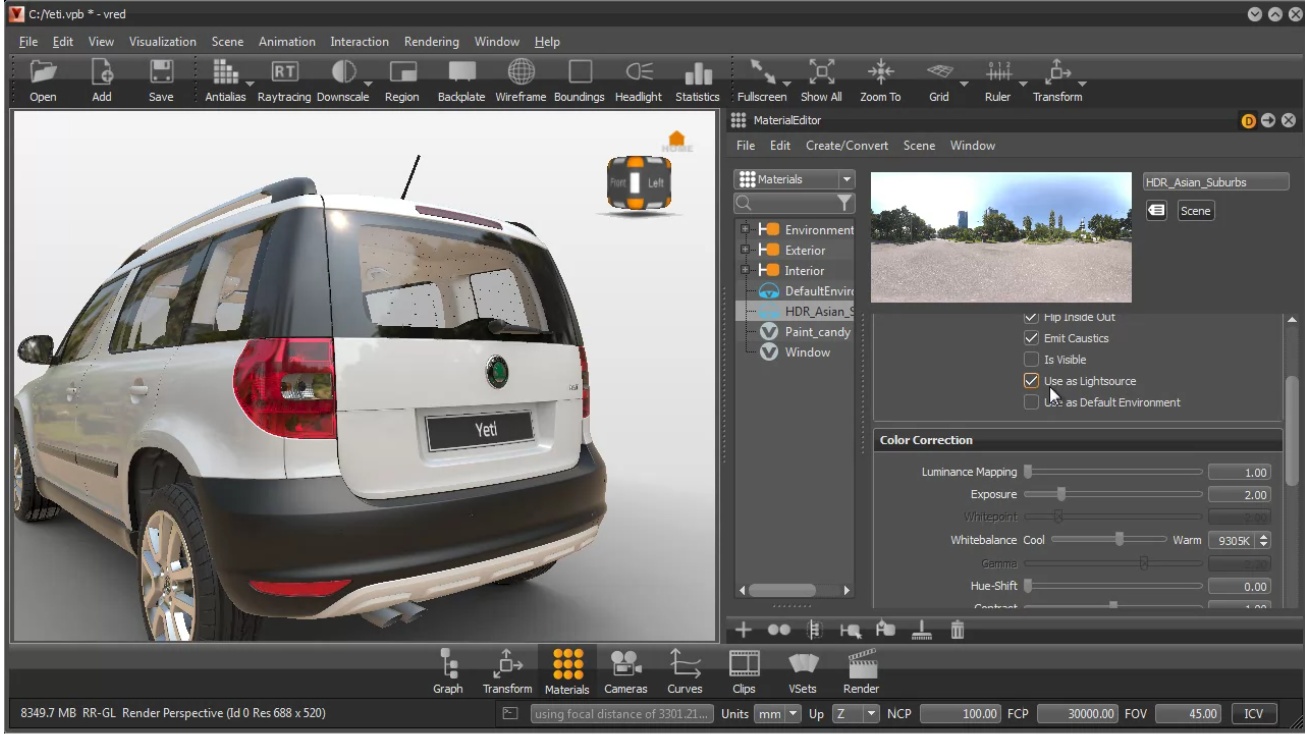Image resolution: width=1305 pixels, height=735 pixels.
Task: Open the Render settings clapperboard icon
Action: pyautogui.click(x=861, y=663)
